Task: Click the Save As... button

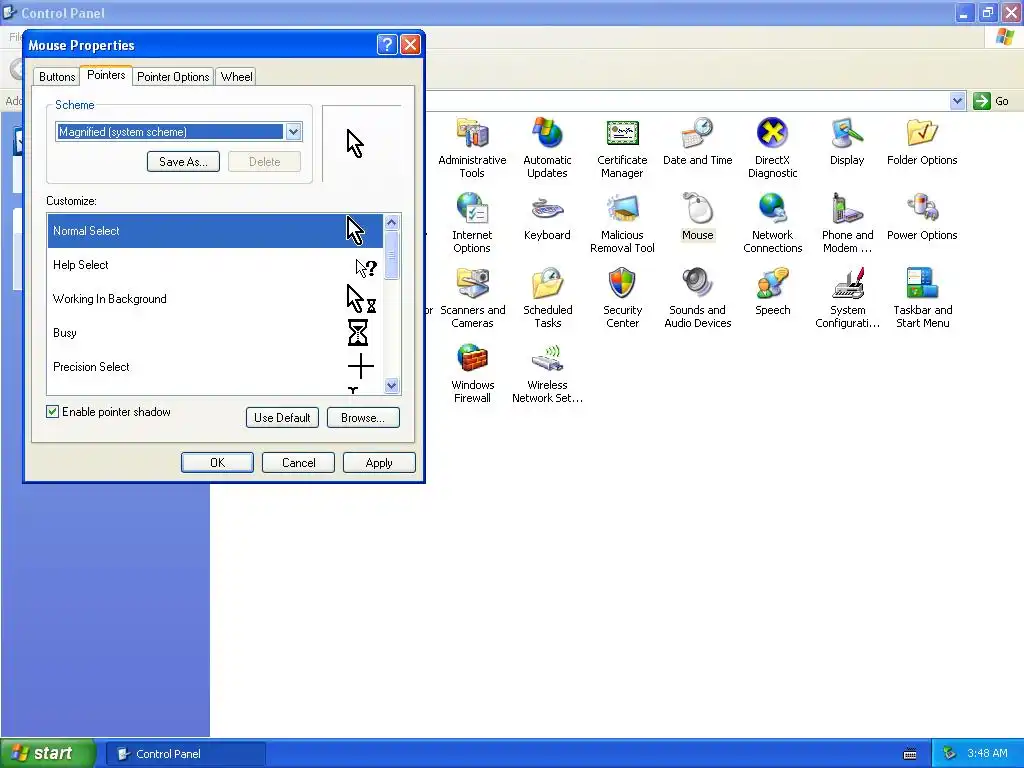Action: click(184, 161)
